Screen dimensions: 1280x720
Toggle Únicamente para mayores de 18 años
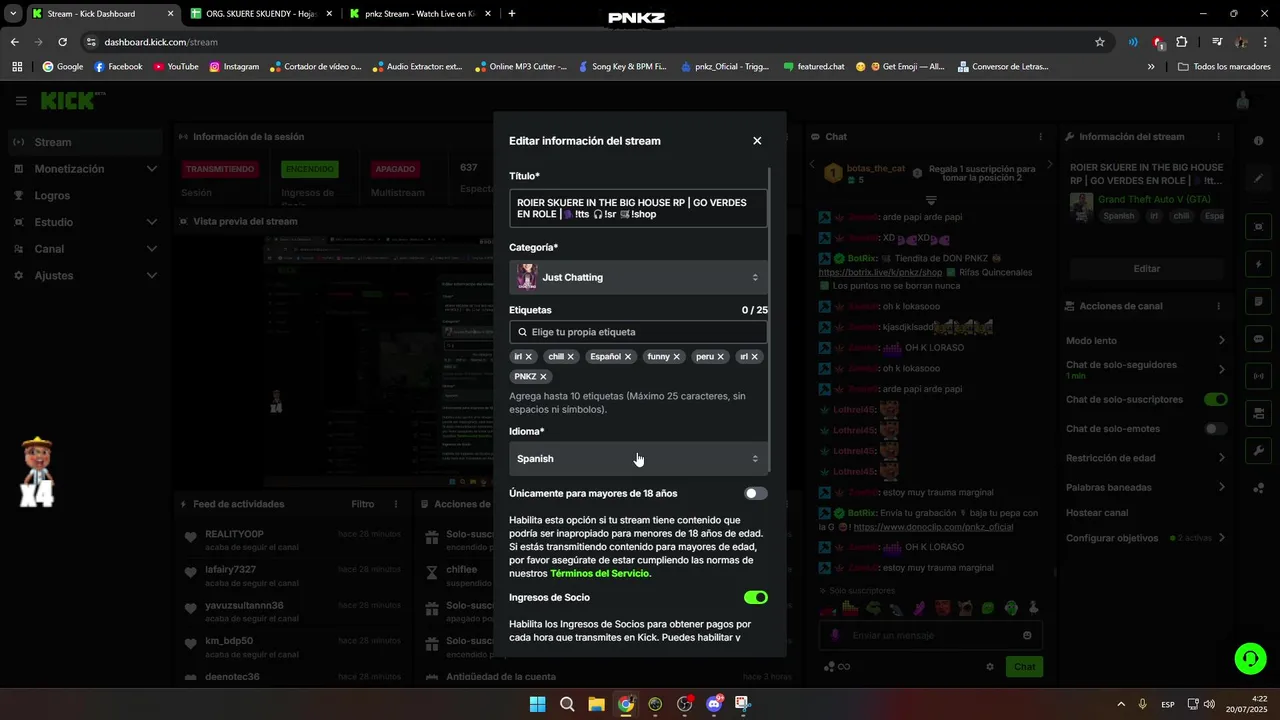pyautogui.click(x=756, y=494)
